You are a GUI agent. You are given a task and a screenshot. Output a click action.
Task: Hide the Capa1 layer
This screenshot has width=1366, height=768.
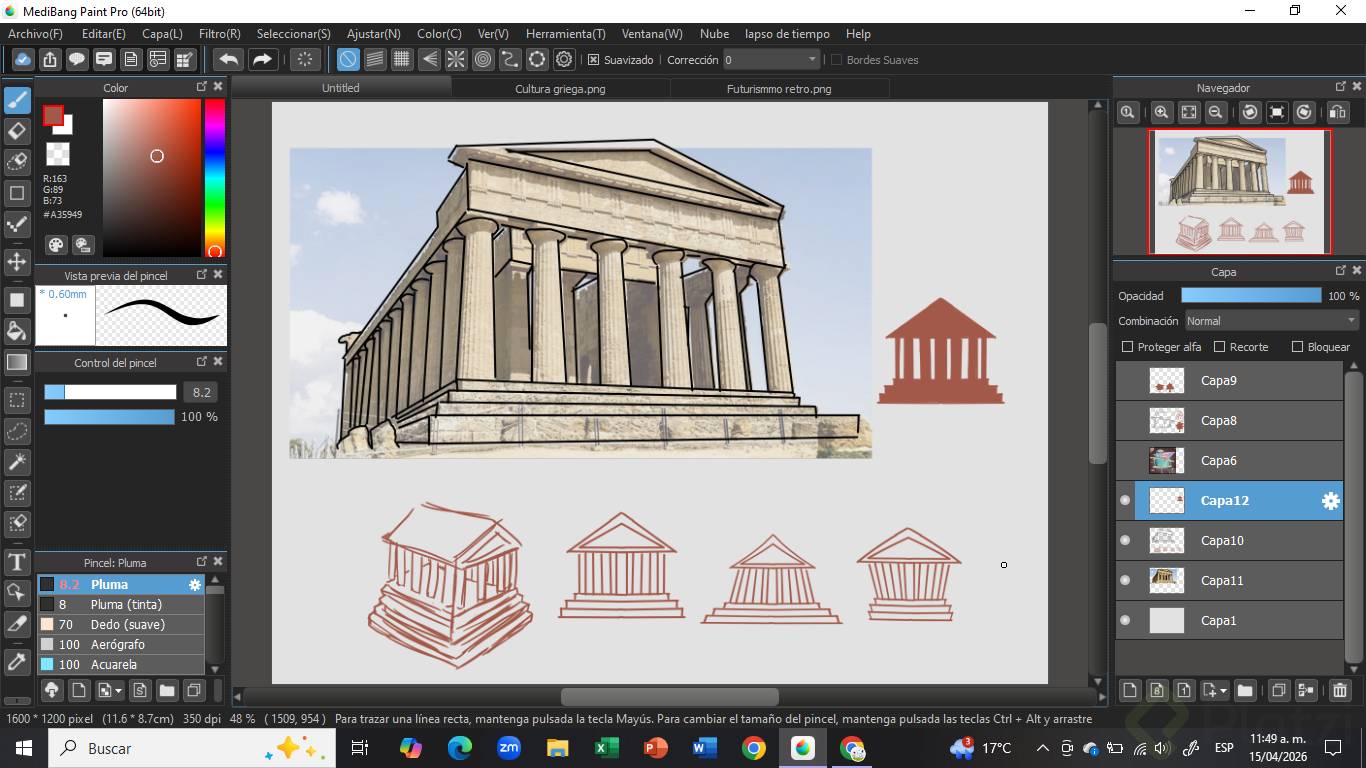[x=1125, y=621]
